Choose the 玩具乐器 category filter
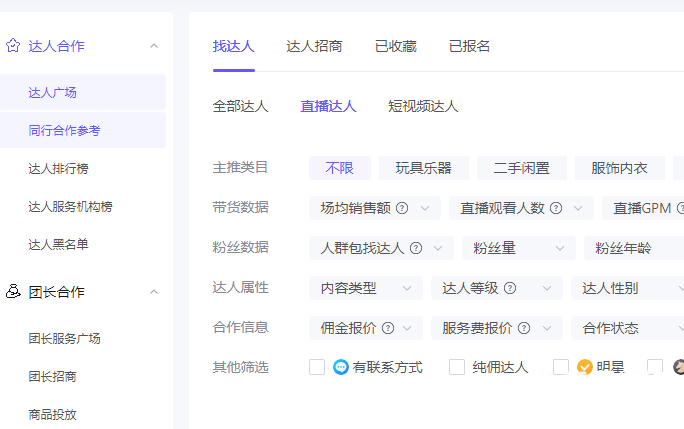 (x=424, y=168)
